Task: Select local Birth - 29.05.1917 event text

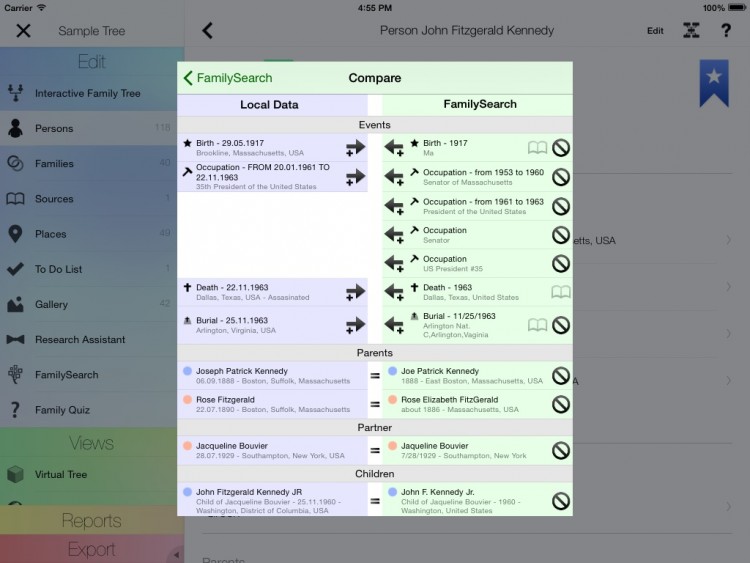Action: coord(230,143)
